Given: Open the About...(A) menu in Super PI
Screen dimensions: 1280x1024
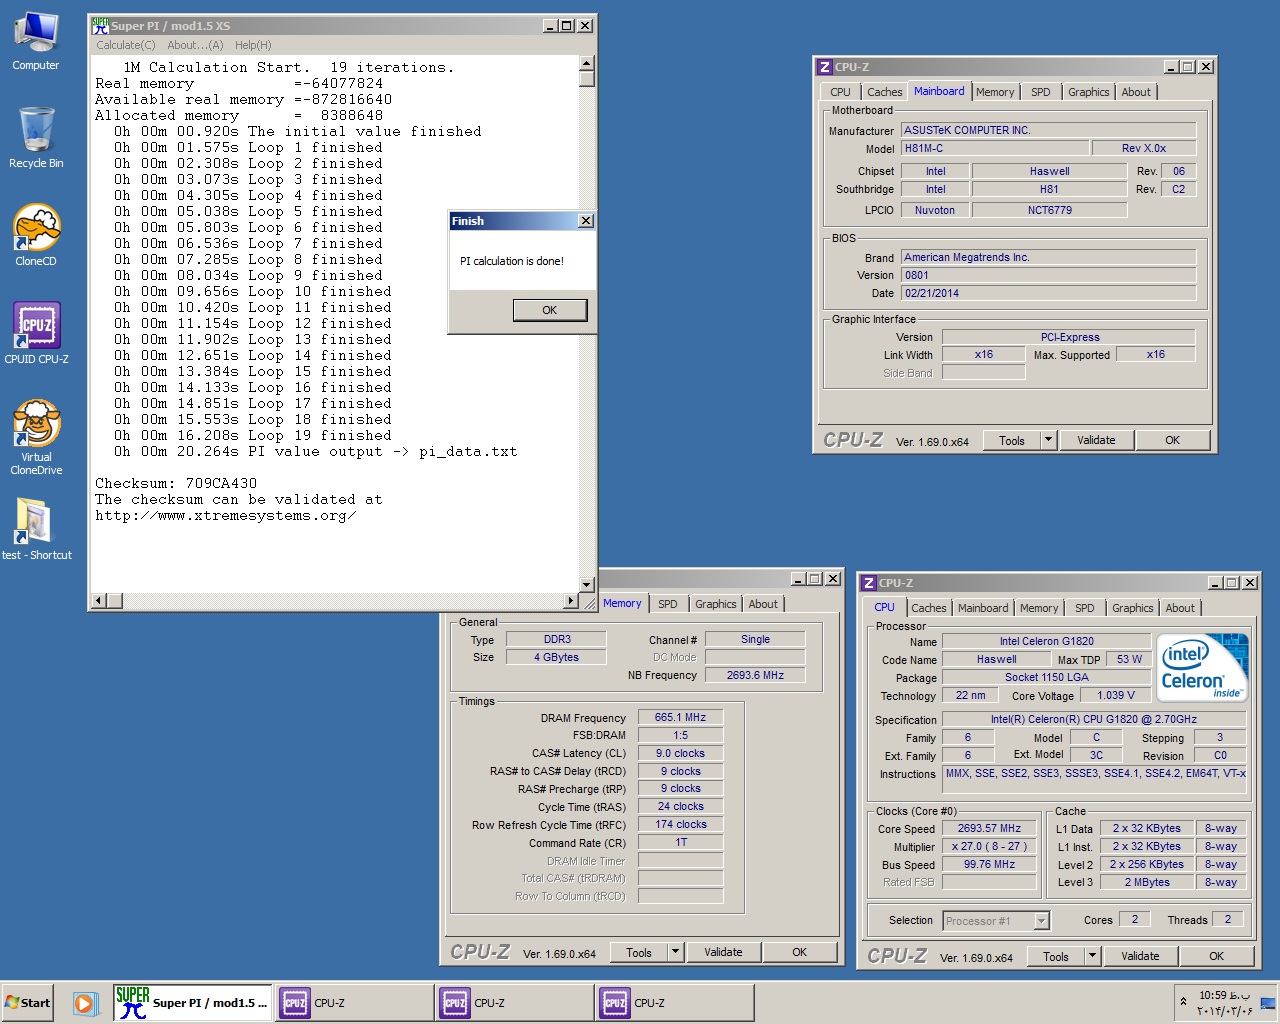Looking at the screenshot, I should pyautogui.click(x=195, y=45).
